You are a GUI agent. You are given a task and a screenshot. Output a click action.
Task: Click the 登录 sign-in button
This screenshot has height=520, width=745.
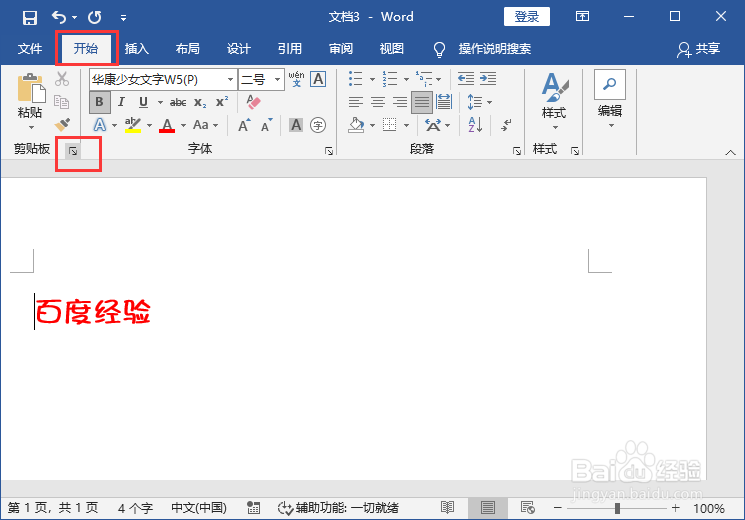pos(526,17)
